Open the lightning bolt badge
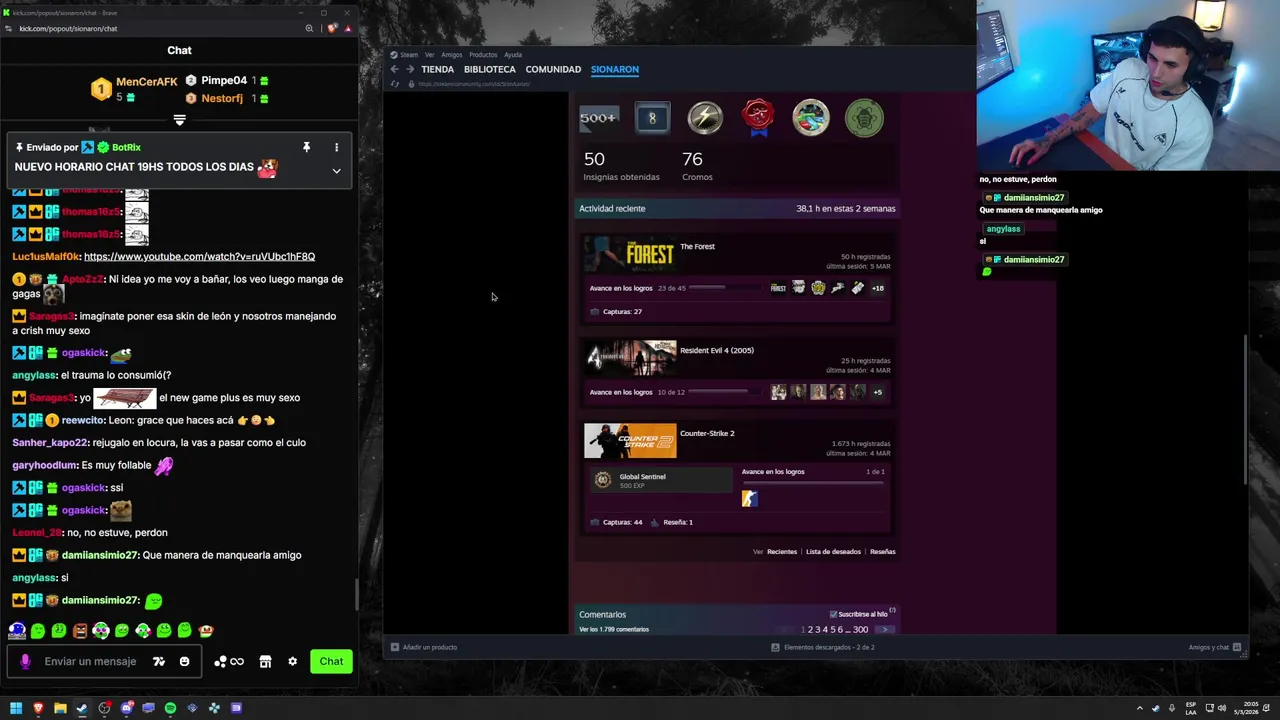This screenshot has width=1280, height=720. point(705,118)
